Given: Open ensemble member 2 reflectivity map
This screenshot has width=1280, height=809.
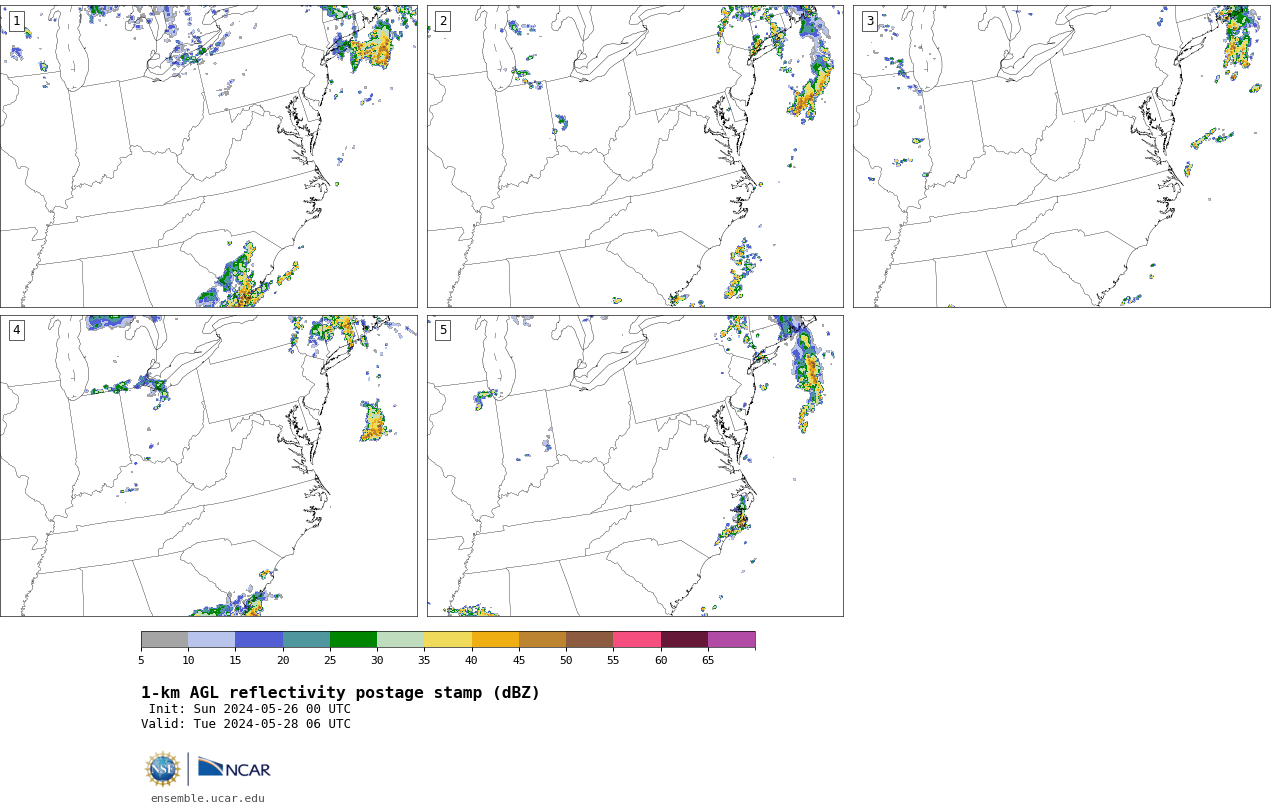Looking at the screenshot, I should pos(635,156).
